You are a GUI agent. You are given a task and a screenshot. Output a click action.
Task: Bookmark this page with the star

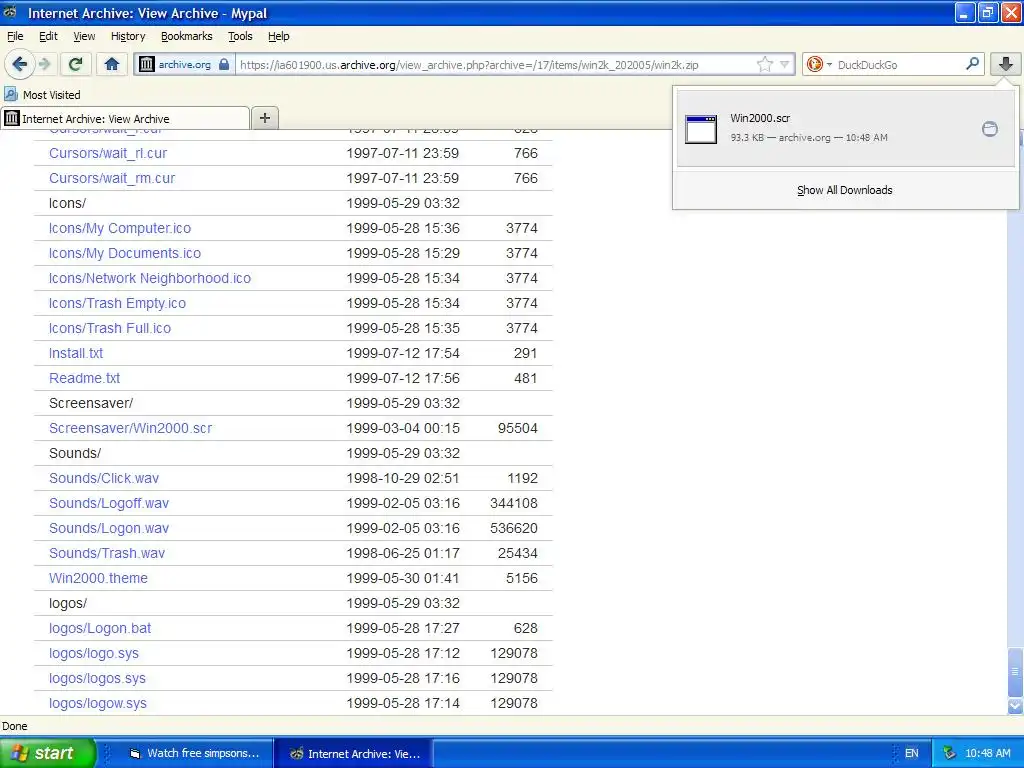[x=765, y=64]
